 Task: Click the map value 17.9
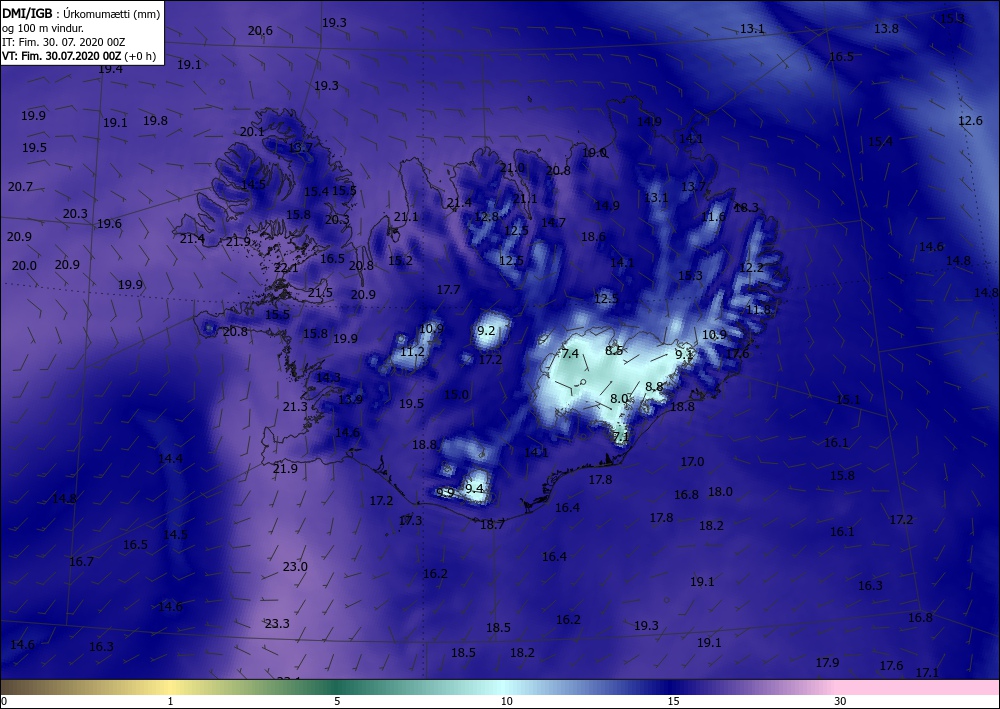[x=827, y=662]
